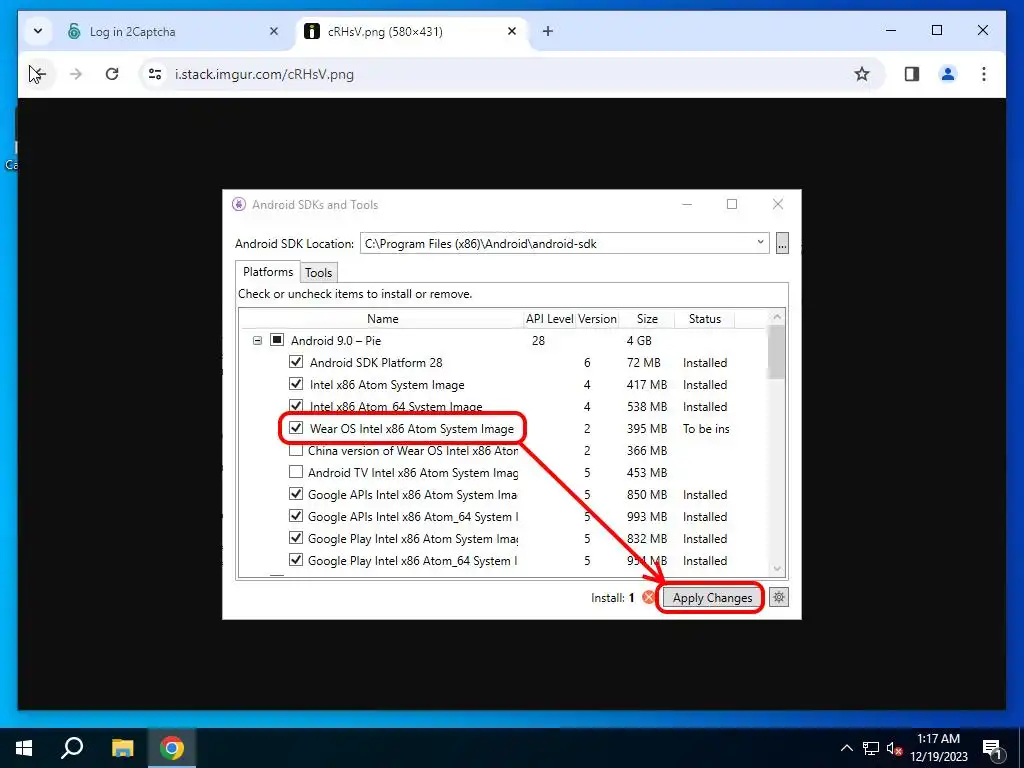Click the 'Install: 1' label
The height and width of the screenshot is (768, 1024).
[613, 598]
